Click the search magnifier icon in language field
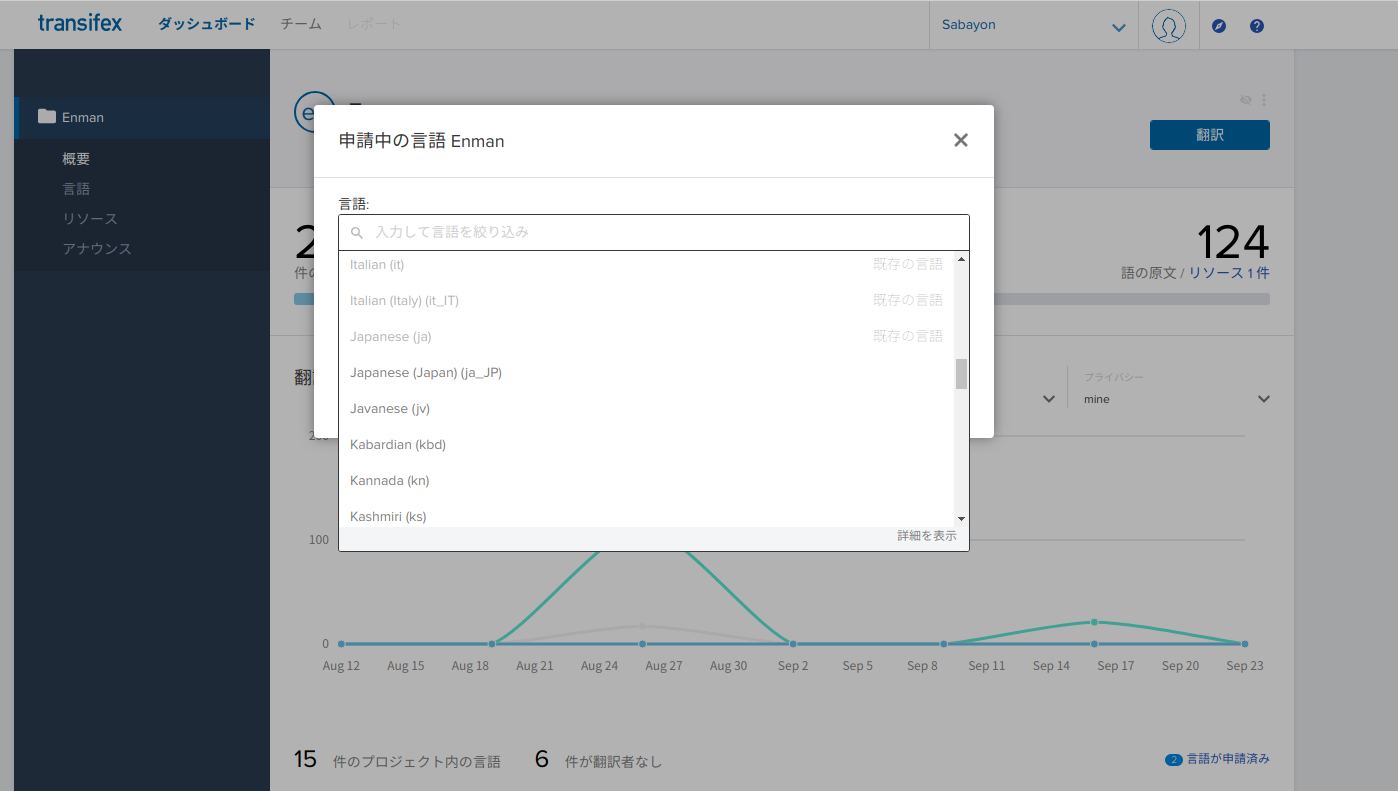1398x791 pixels. pyautogui.click(x=357, y=233)
